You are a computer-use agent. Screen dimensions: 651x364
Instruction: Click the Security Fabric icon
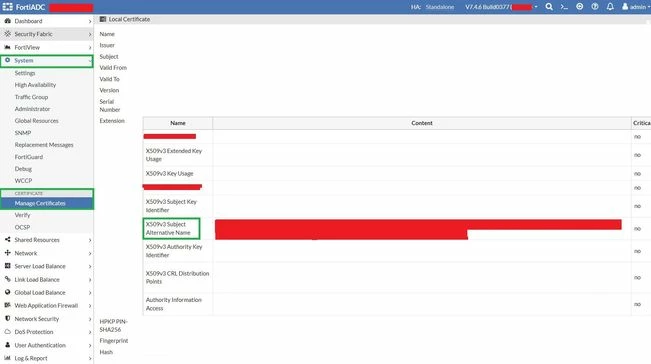[7, 34]
